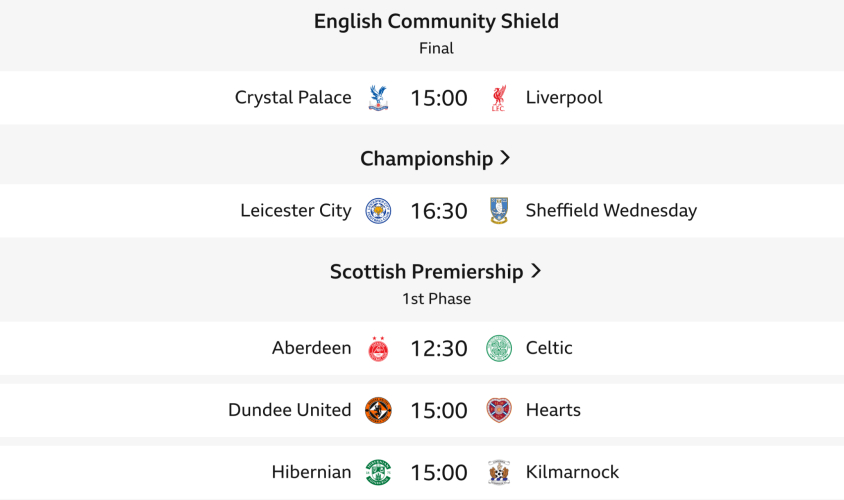The height and width of the screenshot is (500, 844).
Task: Click the Sheffield Wednesday owl crest
Action: tap(499, 211)
